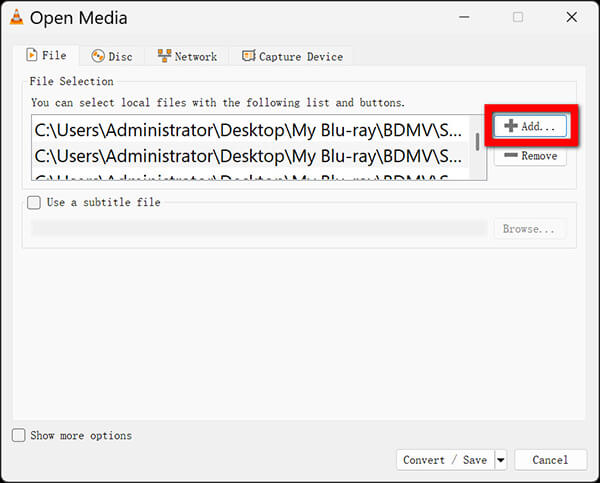This screenshot has height=483, width=600.
Task: Switch to the File tab
Action: (46, 55)
